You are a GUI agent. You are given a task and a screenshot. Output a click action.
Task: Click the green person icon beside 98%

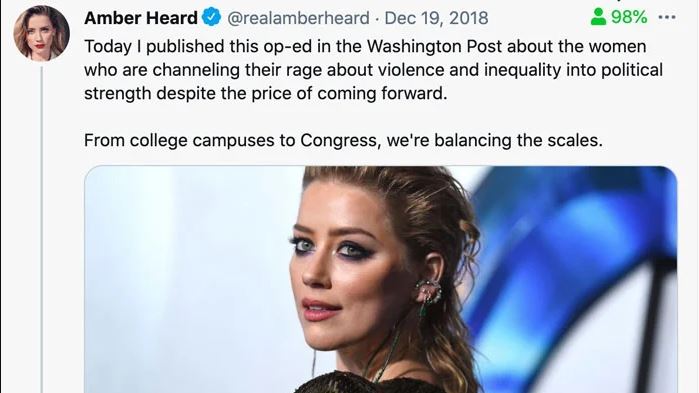coord(598,17)
